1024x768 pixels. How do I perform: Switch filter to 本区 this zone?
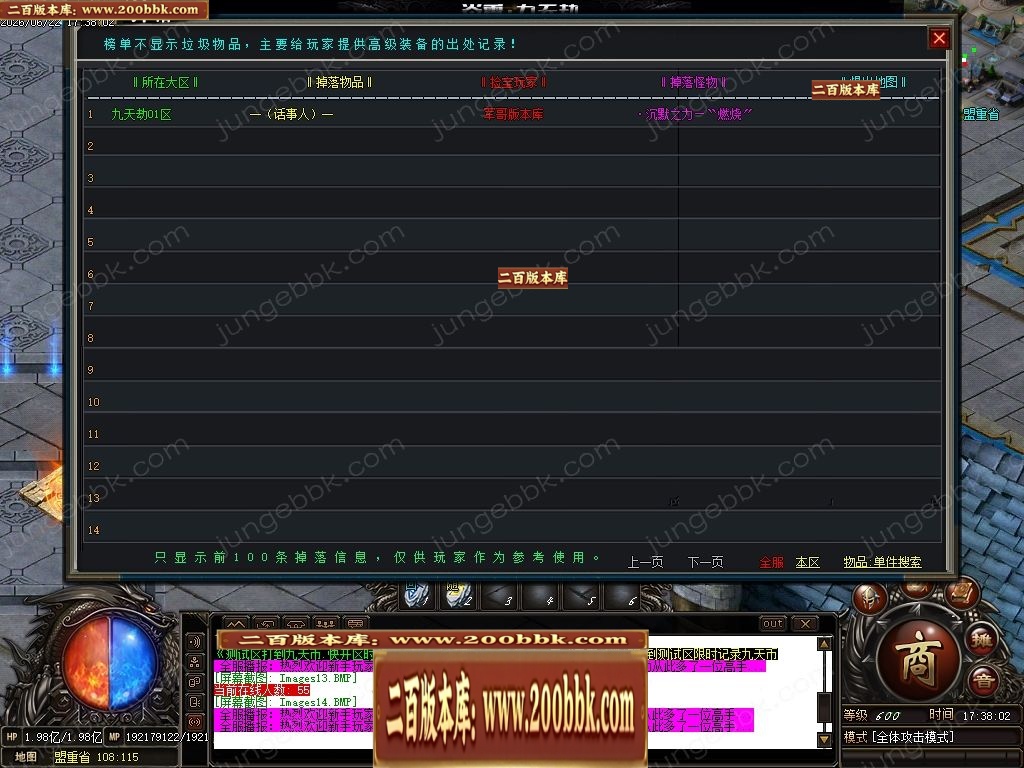(x=807, y=562)
